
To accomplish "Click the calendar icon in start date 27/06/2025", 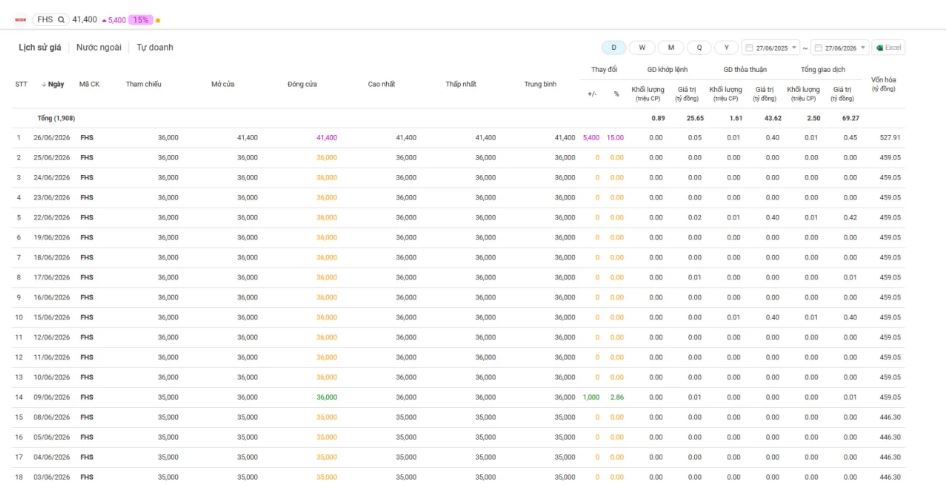I will 749,48.
